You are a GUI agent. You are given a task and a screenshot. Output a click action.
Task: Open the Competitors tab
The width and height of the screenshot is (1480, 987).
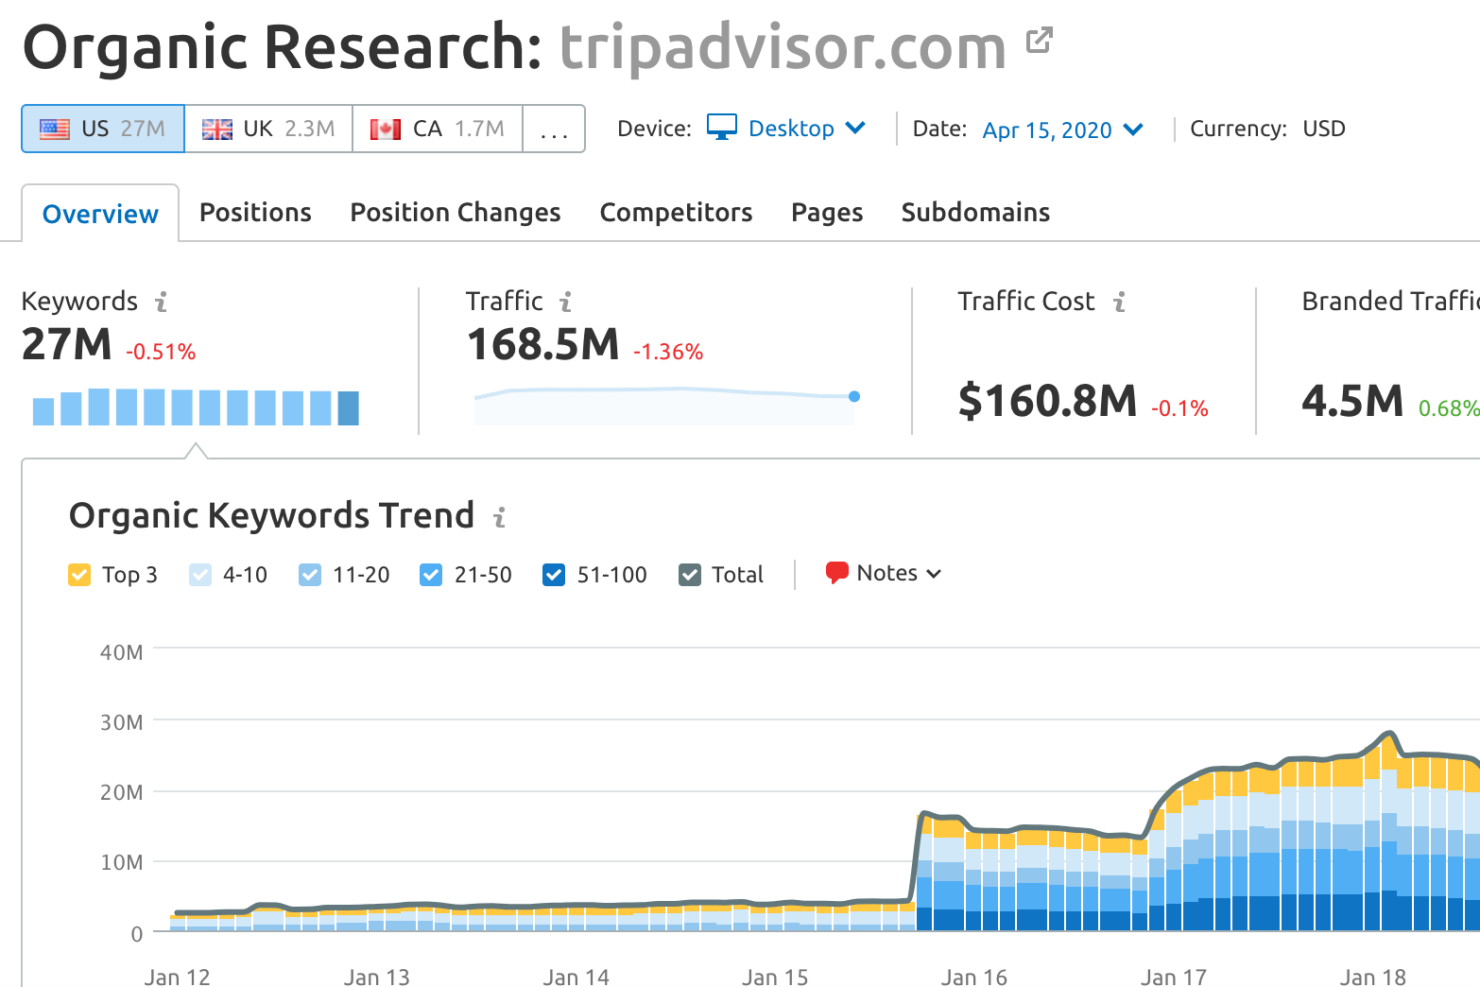[675, 213]
